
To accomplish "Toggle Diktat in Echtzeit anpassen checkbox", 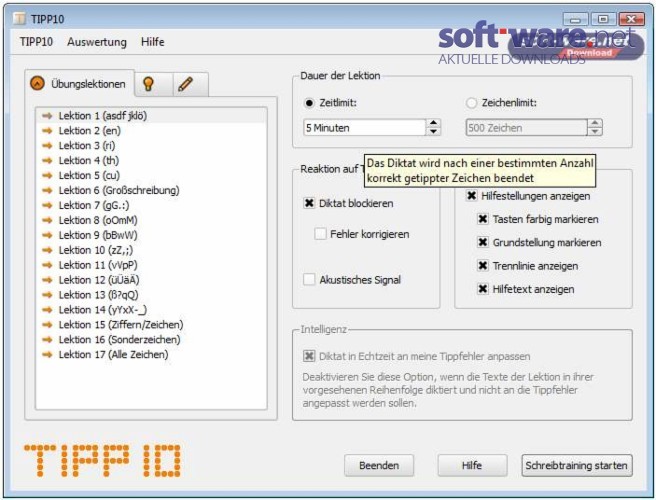I will (x=309, y=356).
